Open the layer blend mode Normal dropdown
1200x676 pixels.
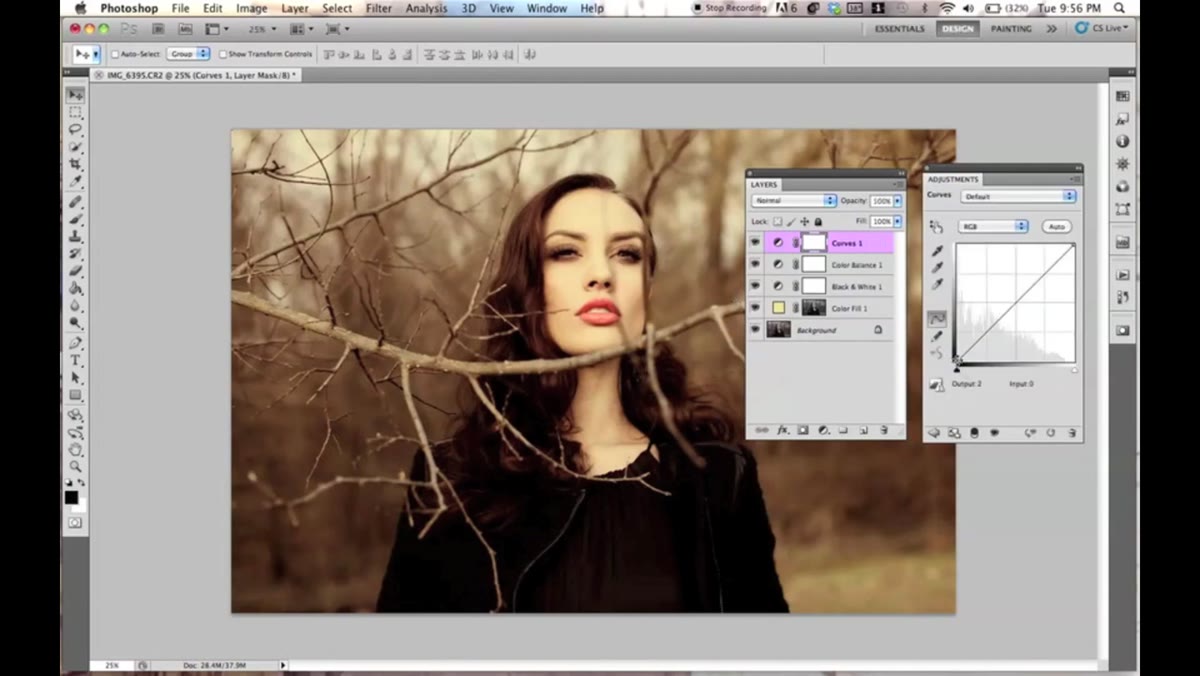pyautogui.click(x=794, y=201)
